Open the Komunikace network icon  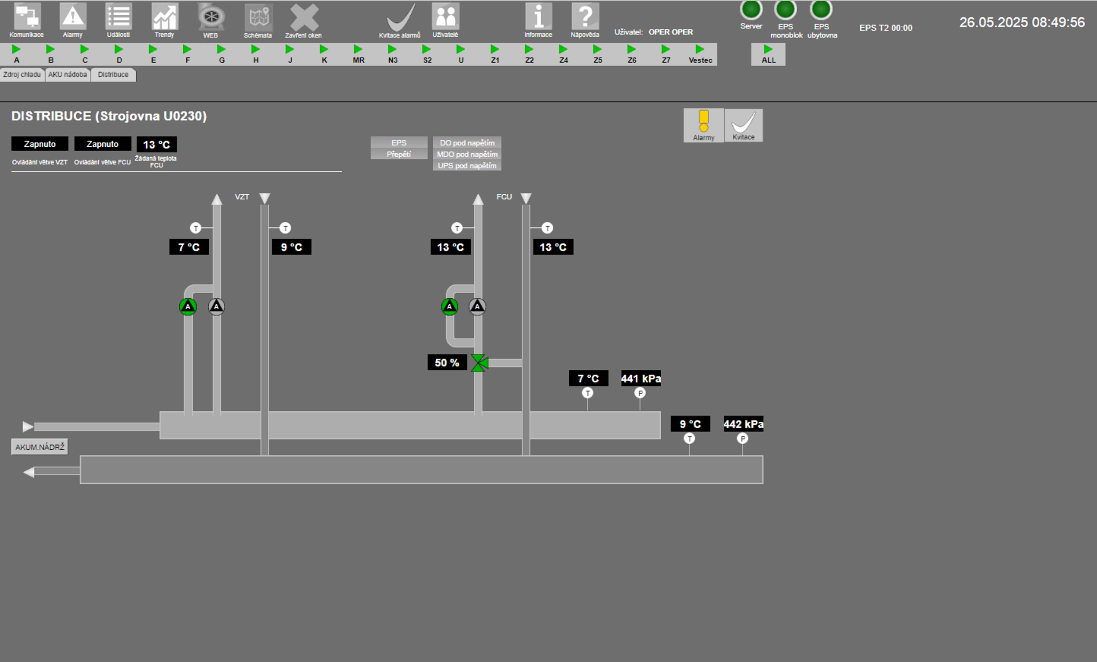point(27,16)
